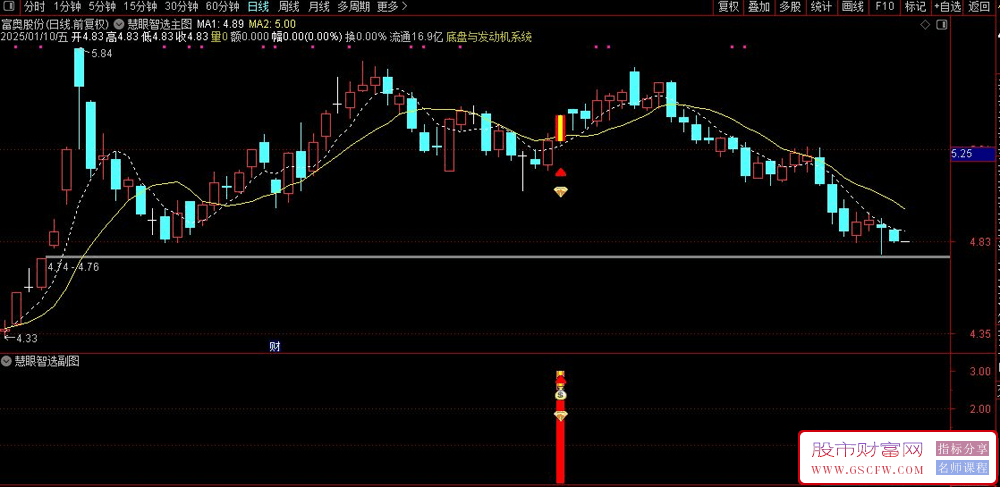Click the money bag icon in sub-chart

[x=561, y=395]
